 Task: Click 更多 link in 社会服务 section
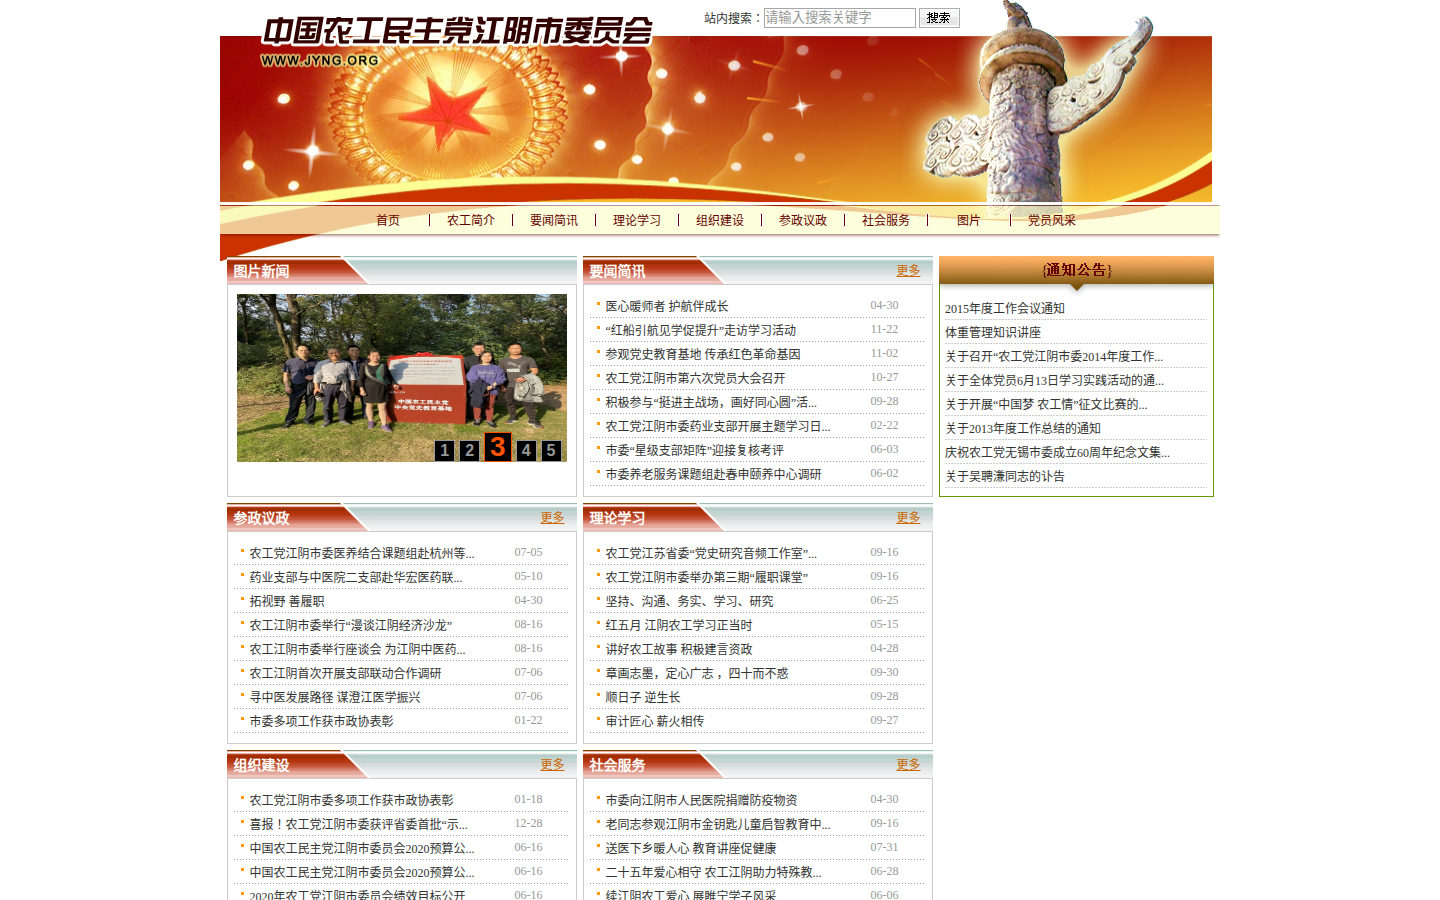click(908, 764)
